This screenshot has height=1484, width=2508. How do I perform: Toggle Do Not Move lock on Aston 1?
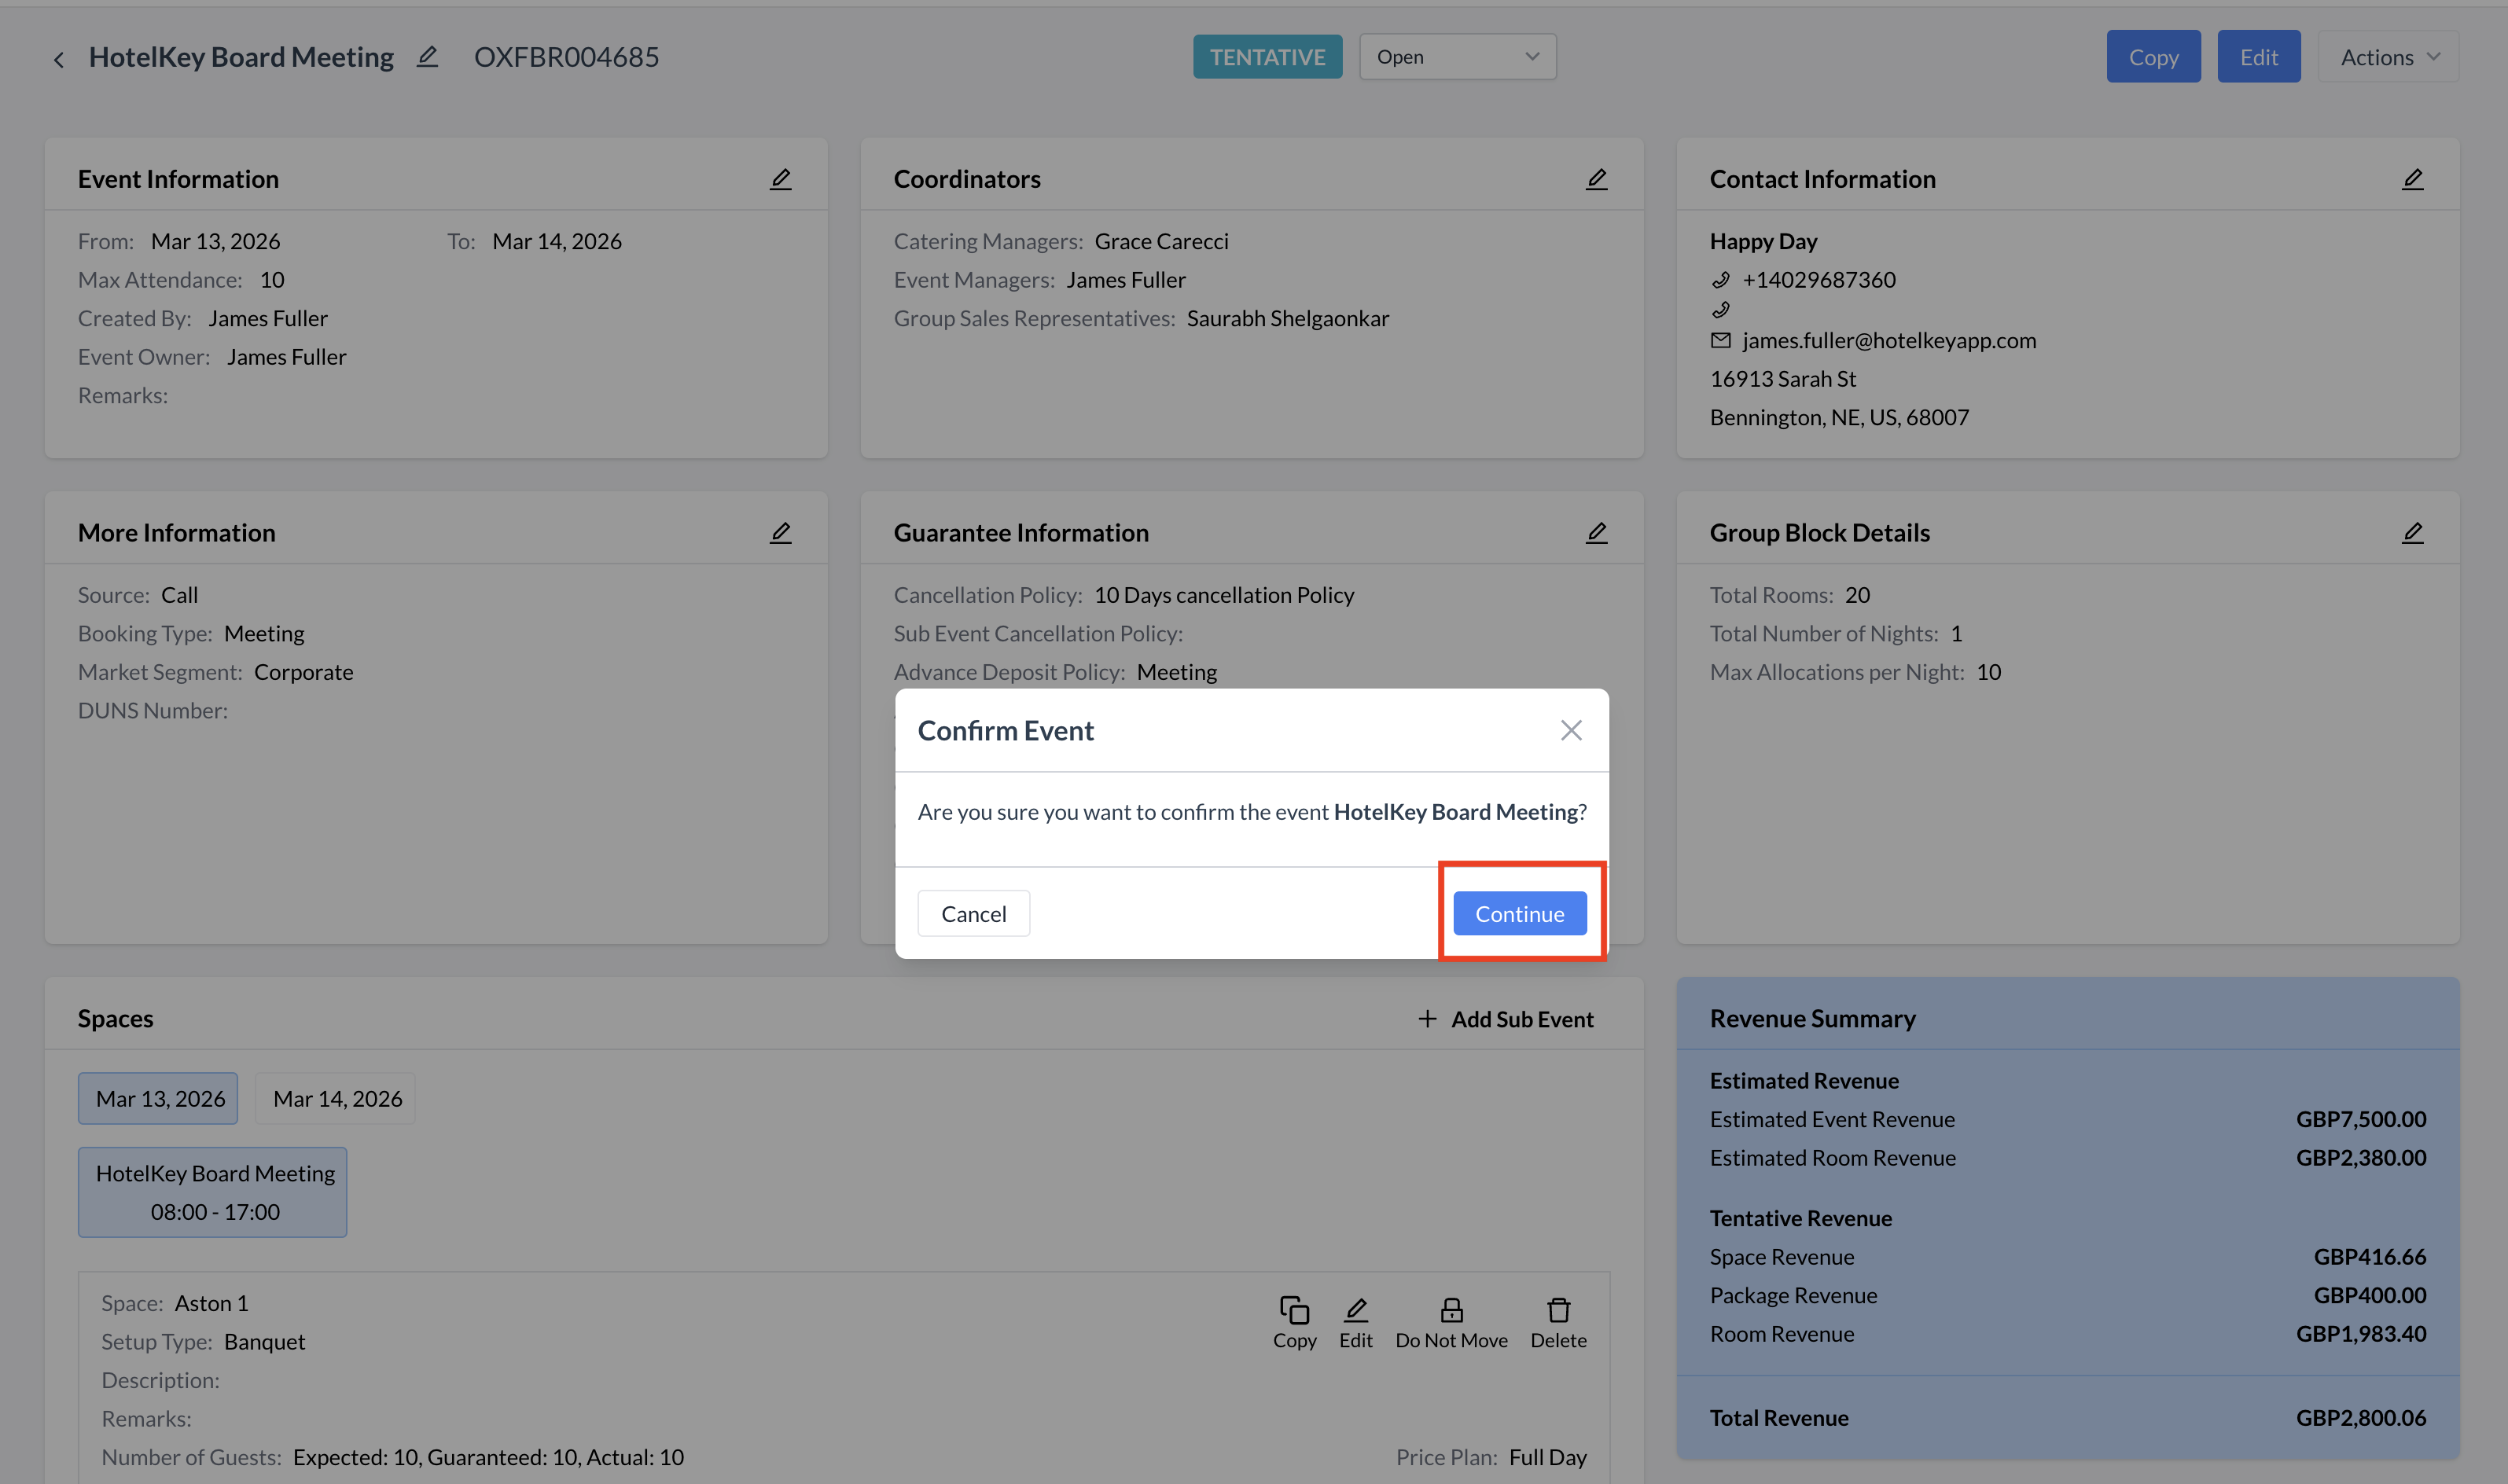(1451, 1322)
